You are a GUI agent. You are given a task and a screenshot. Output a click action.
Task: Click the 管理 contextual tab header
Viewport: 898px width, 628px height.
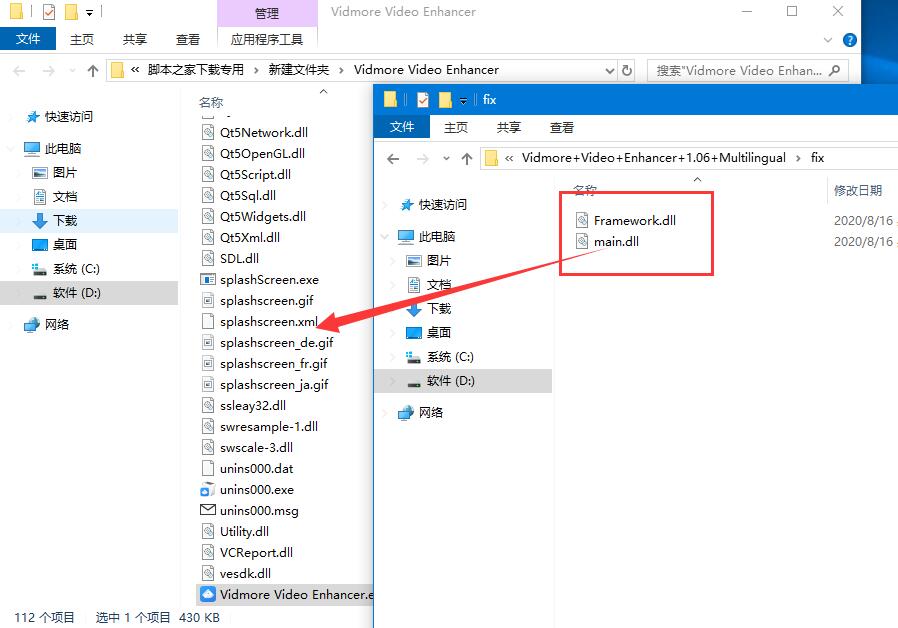click(x=267, y=13)
